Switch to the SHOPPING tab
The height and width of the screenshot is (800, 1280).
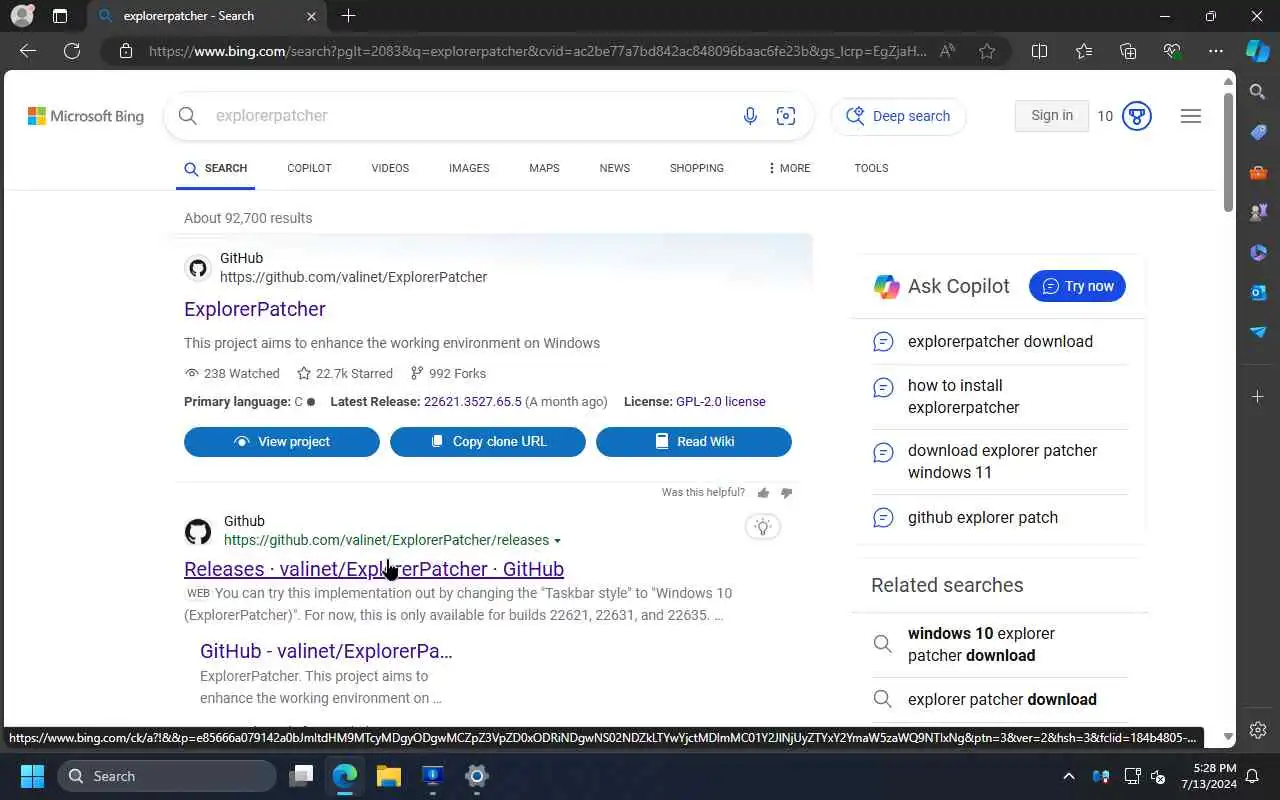697,168
